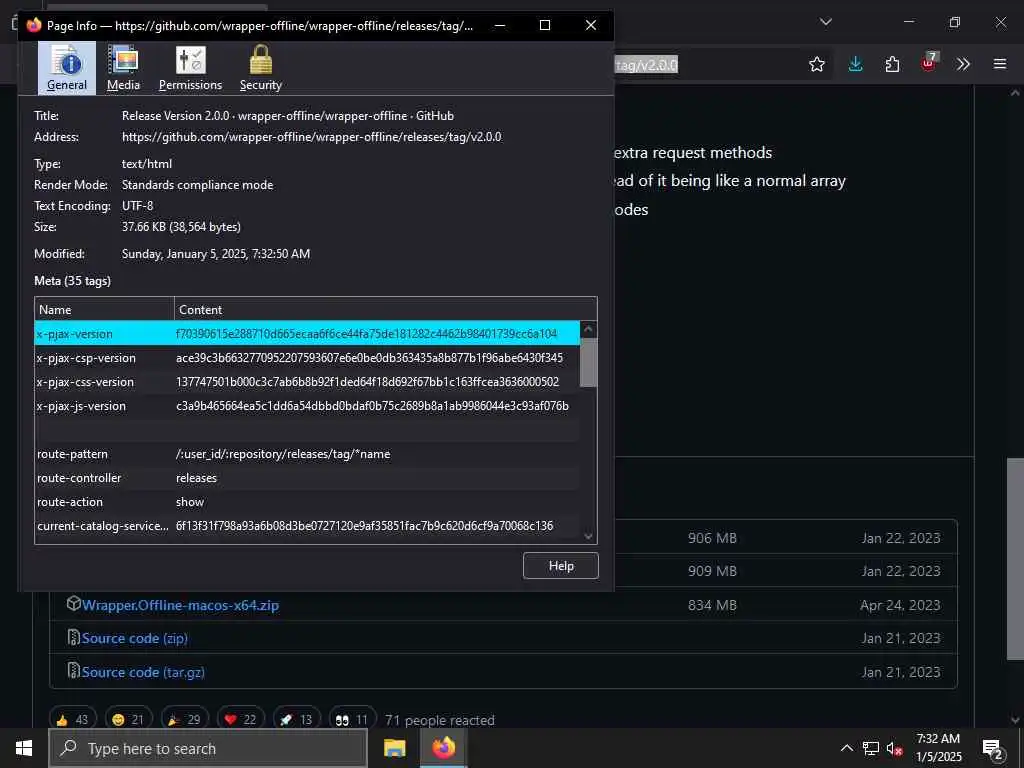Click the package icon beside macos-x64.zip
Screen dimensions: 1024x768
pyautogui.click(x=74, y=603)
